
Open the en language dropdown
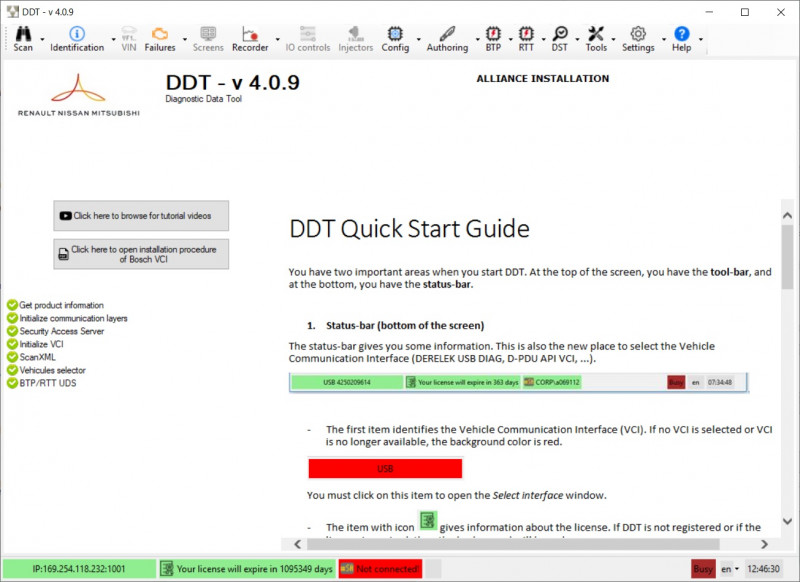(x=730, y=568)
